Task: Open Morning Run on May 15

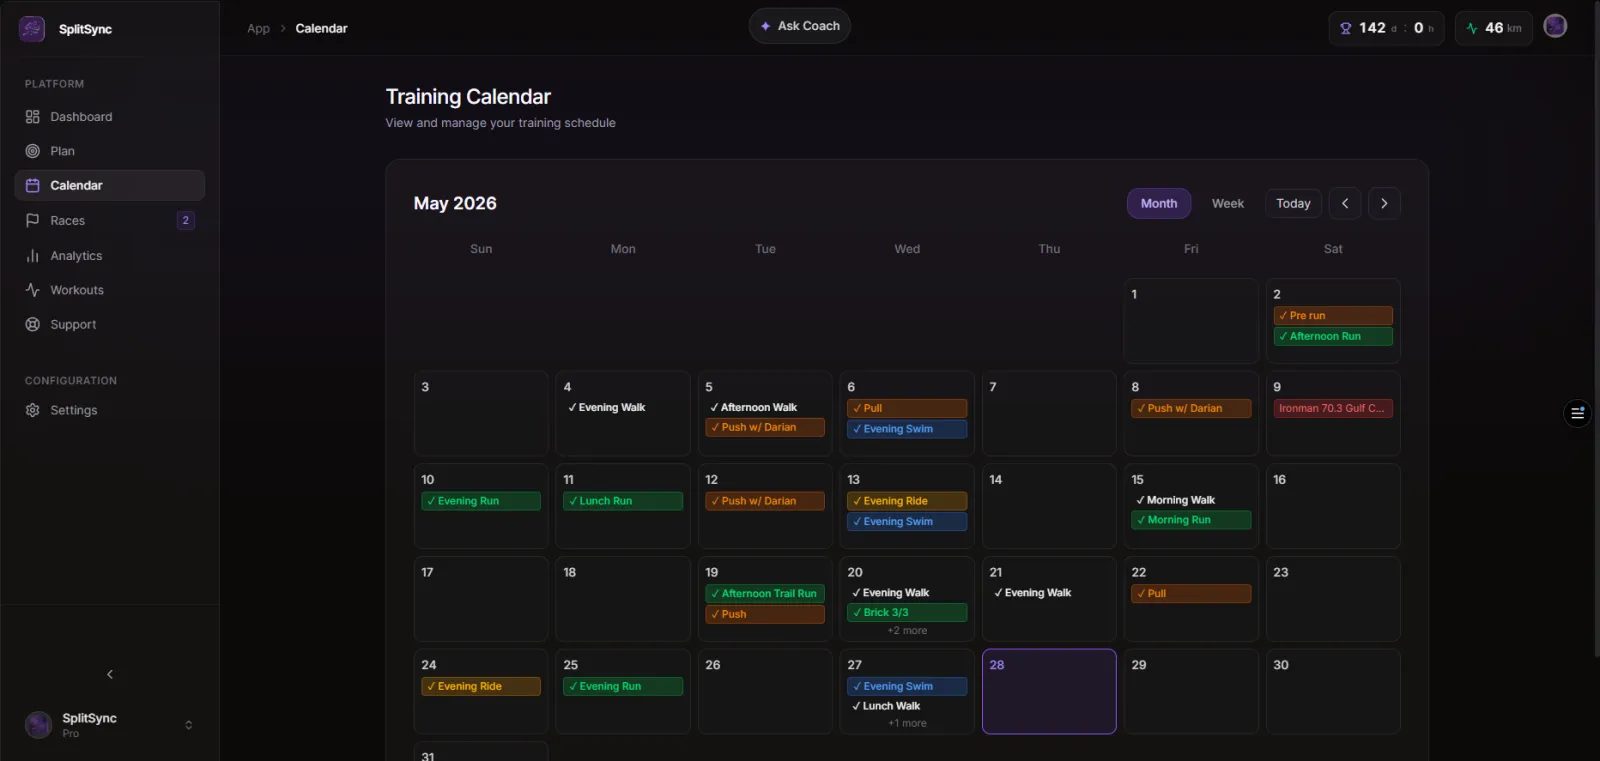Action: pos(1191,520)
